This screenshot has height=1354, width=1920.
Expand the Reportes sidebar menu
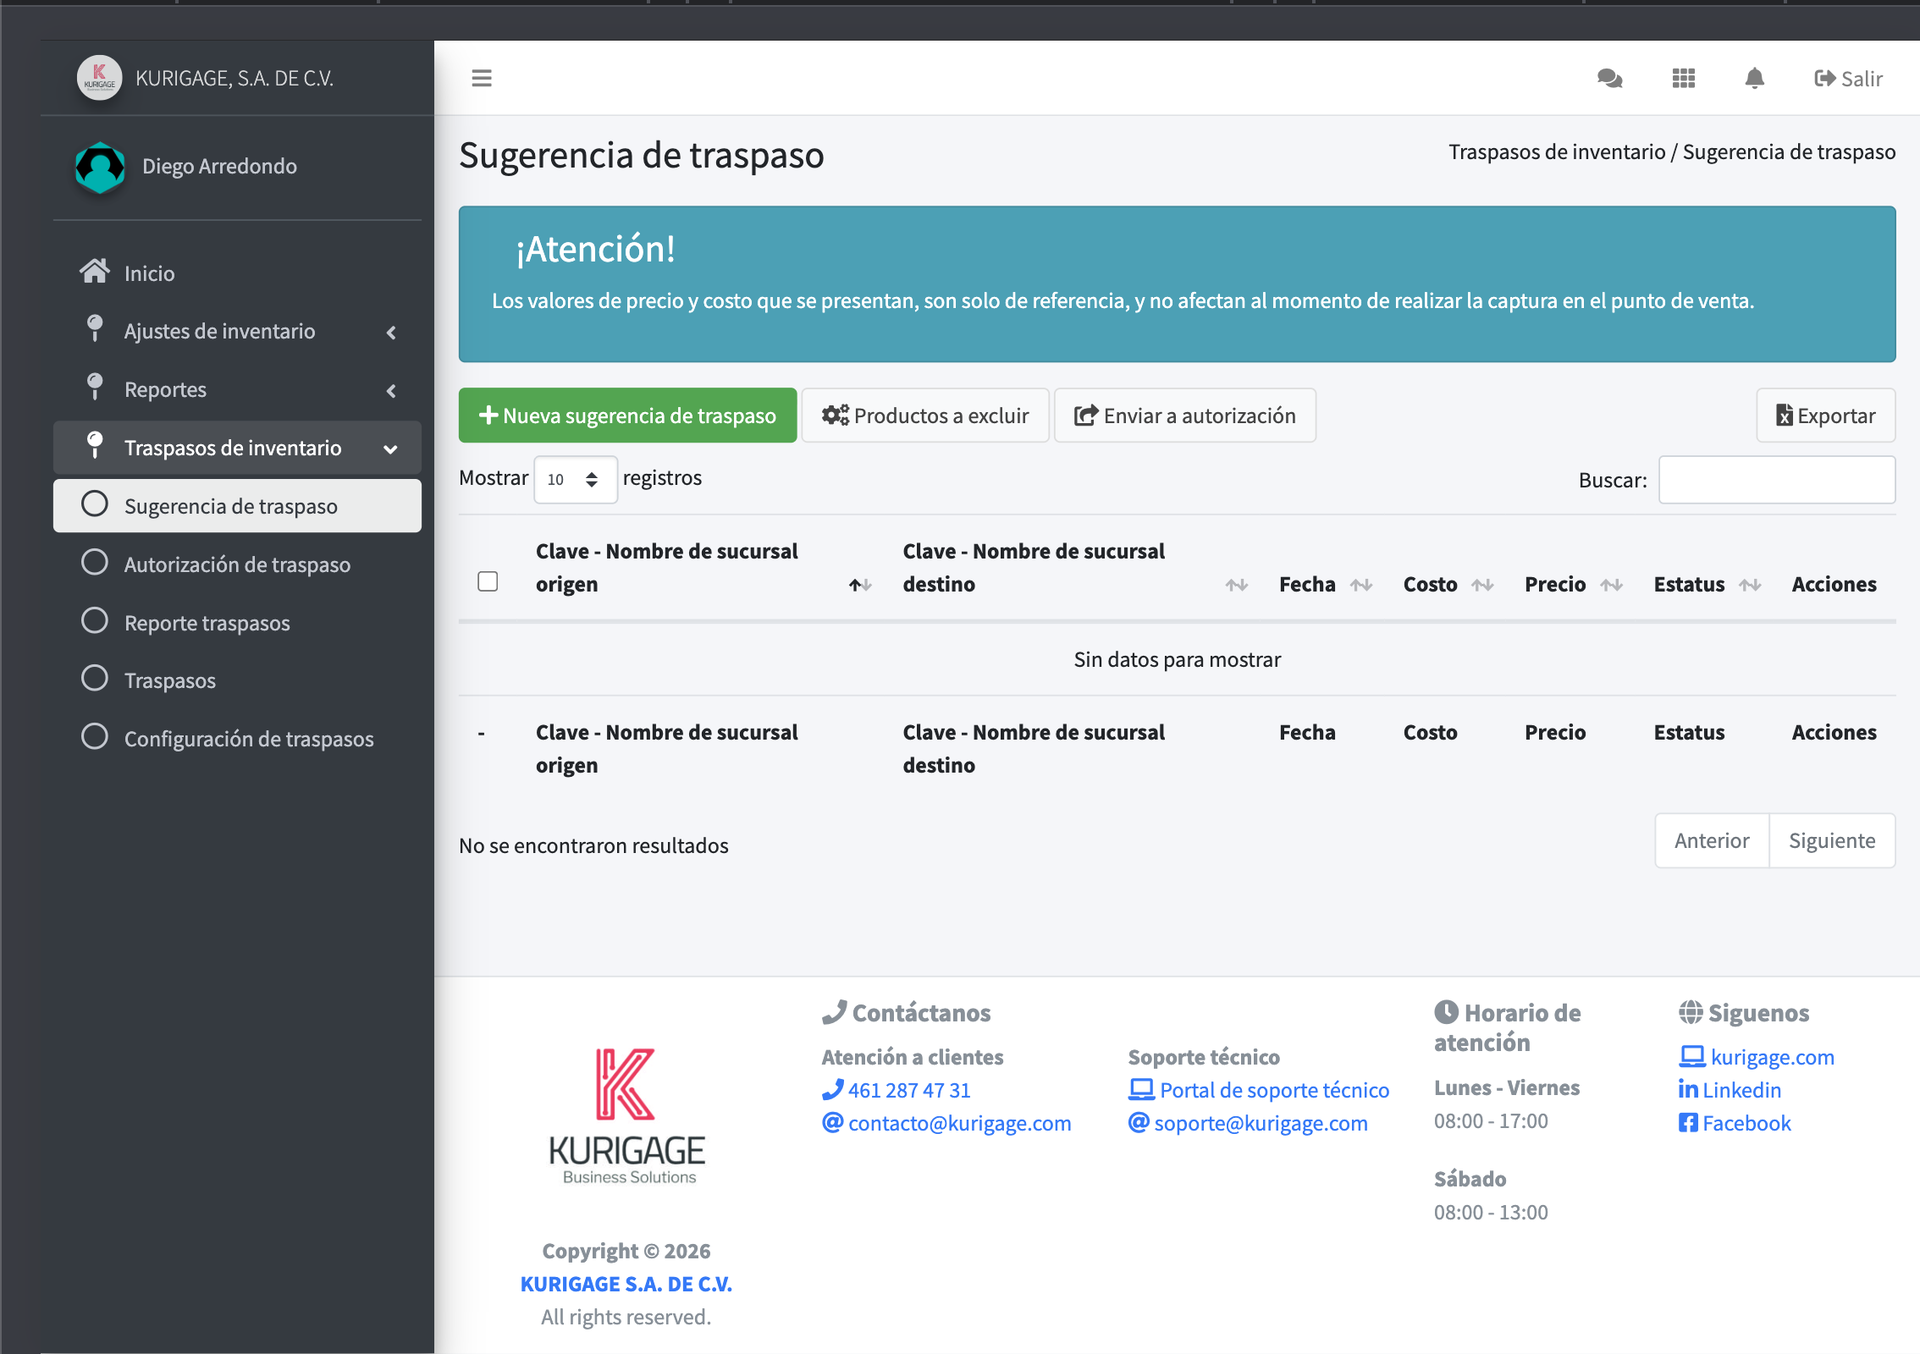click(165, 390)
